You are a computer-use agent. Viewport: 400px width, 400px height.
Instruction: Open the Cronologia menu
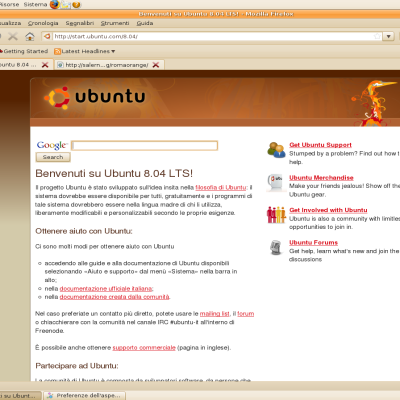(x=43, y=23)
